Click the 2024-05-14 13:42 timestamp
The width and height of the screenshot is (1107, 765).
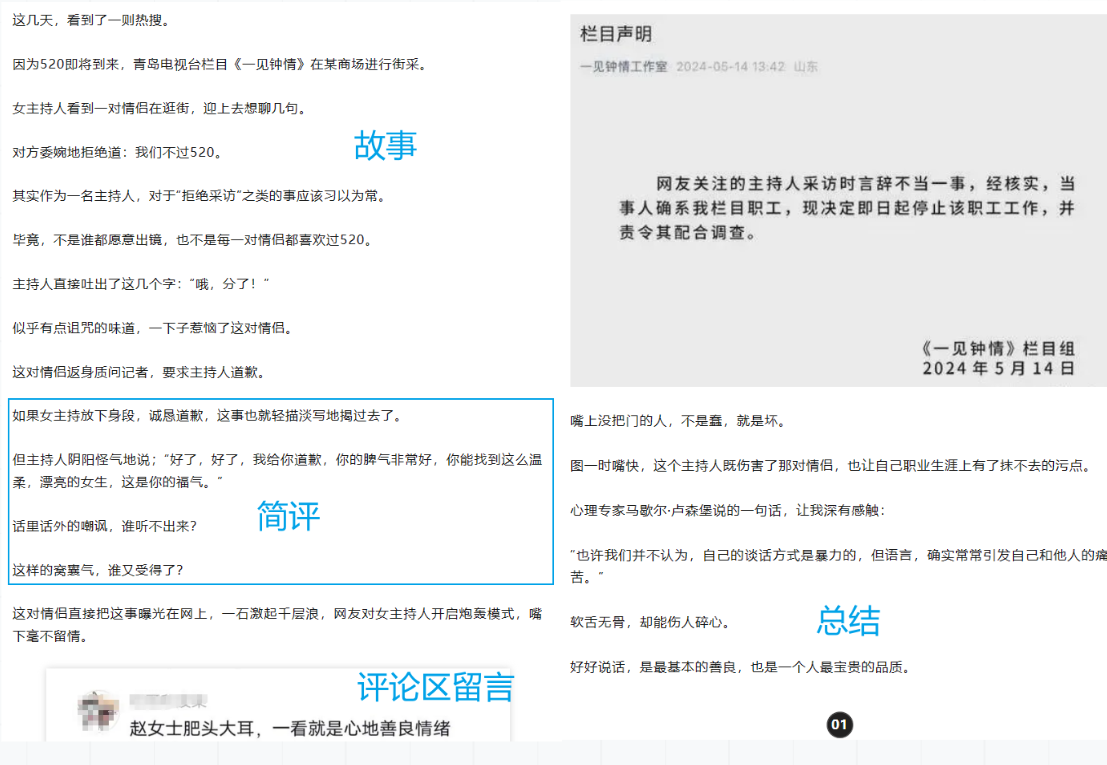pos(730,67)
